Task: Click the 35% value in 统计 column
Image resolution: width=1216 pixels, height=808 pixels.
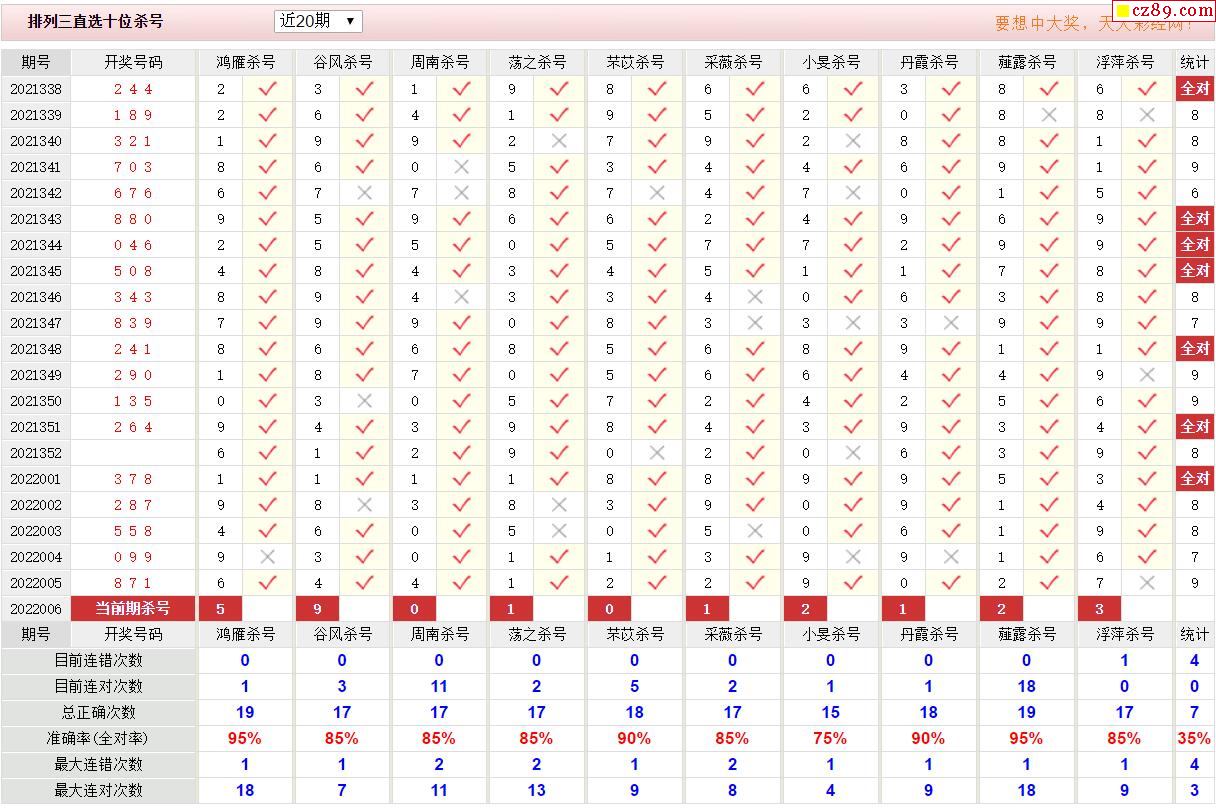Action: (1194, 738)
